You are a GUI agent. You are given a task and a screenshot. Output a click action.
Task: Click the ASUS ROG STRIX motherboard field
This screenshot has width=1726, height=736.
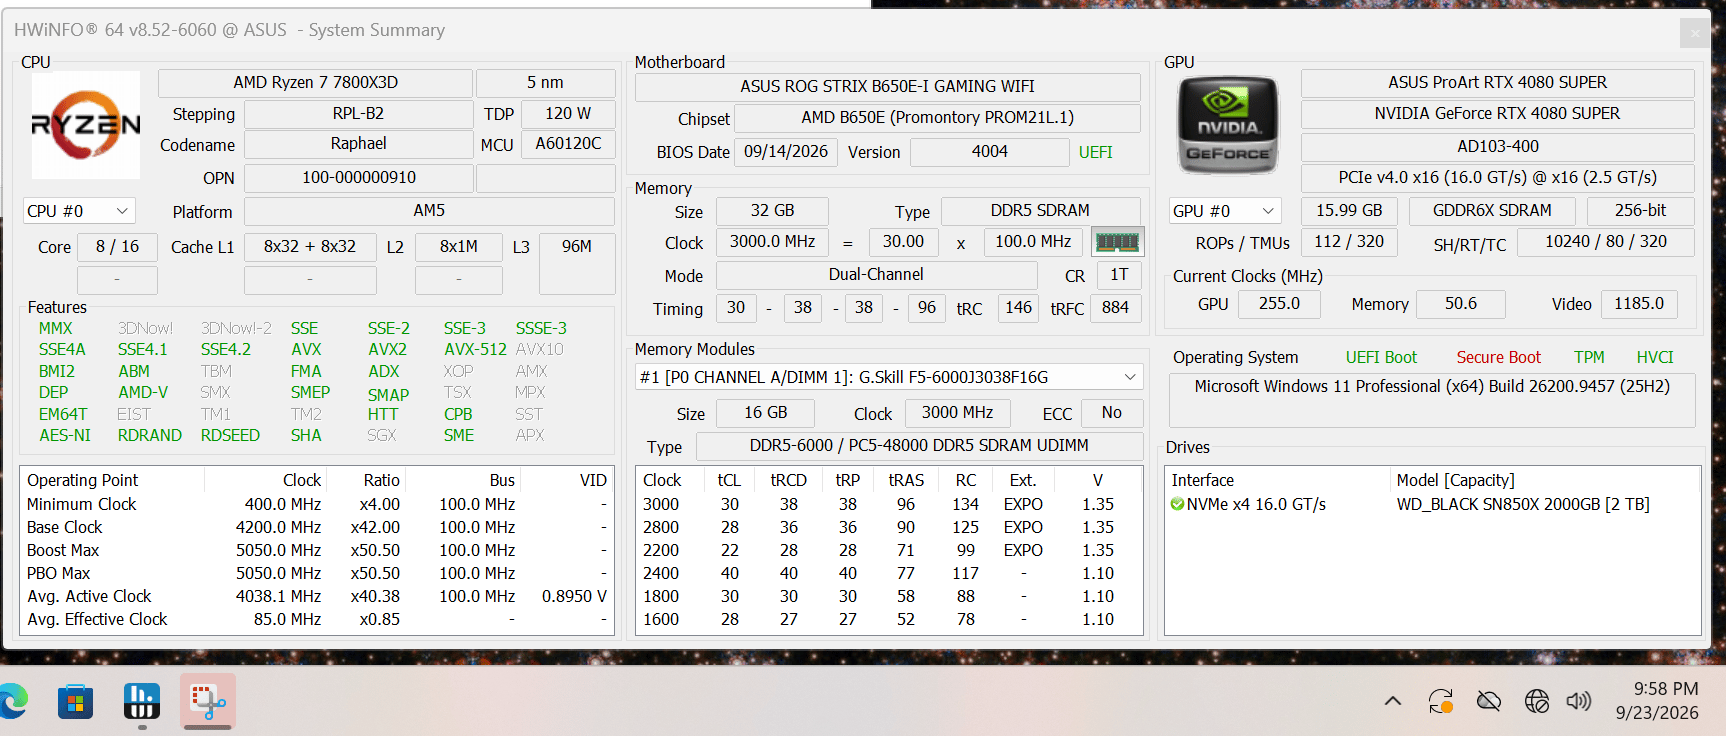[x=887, y=87]
